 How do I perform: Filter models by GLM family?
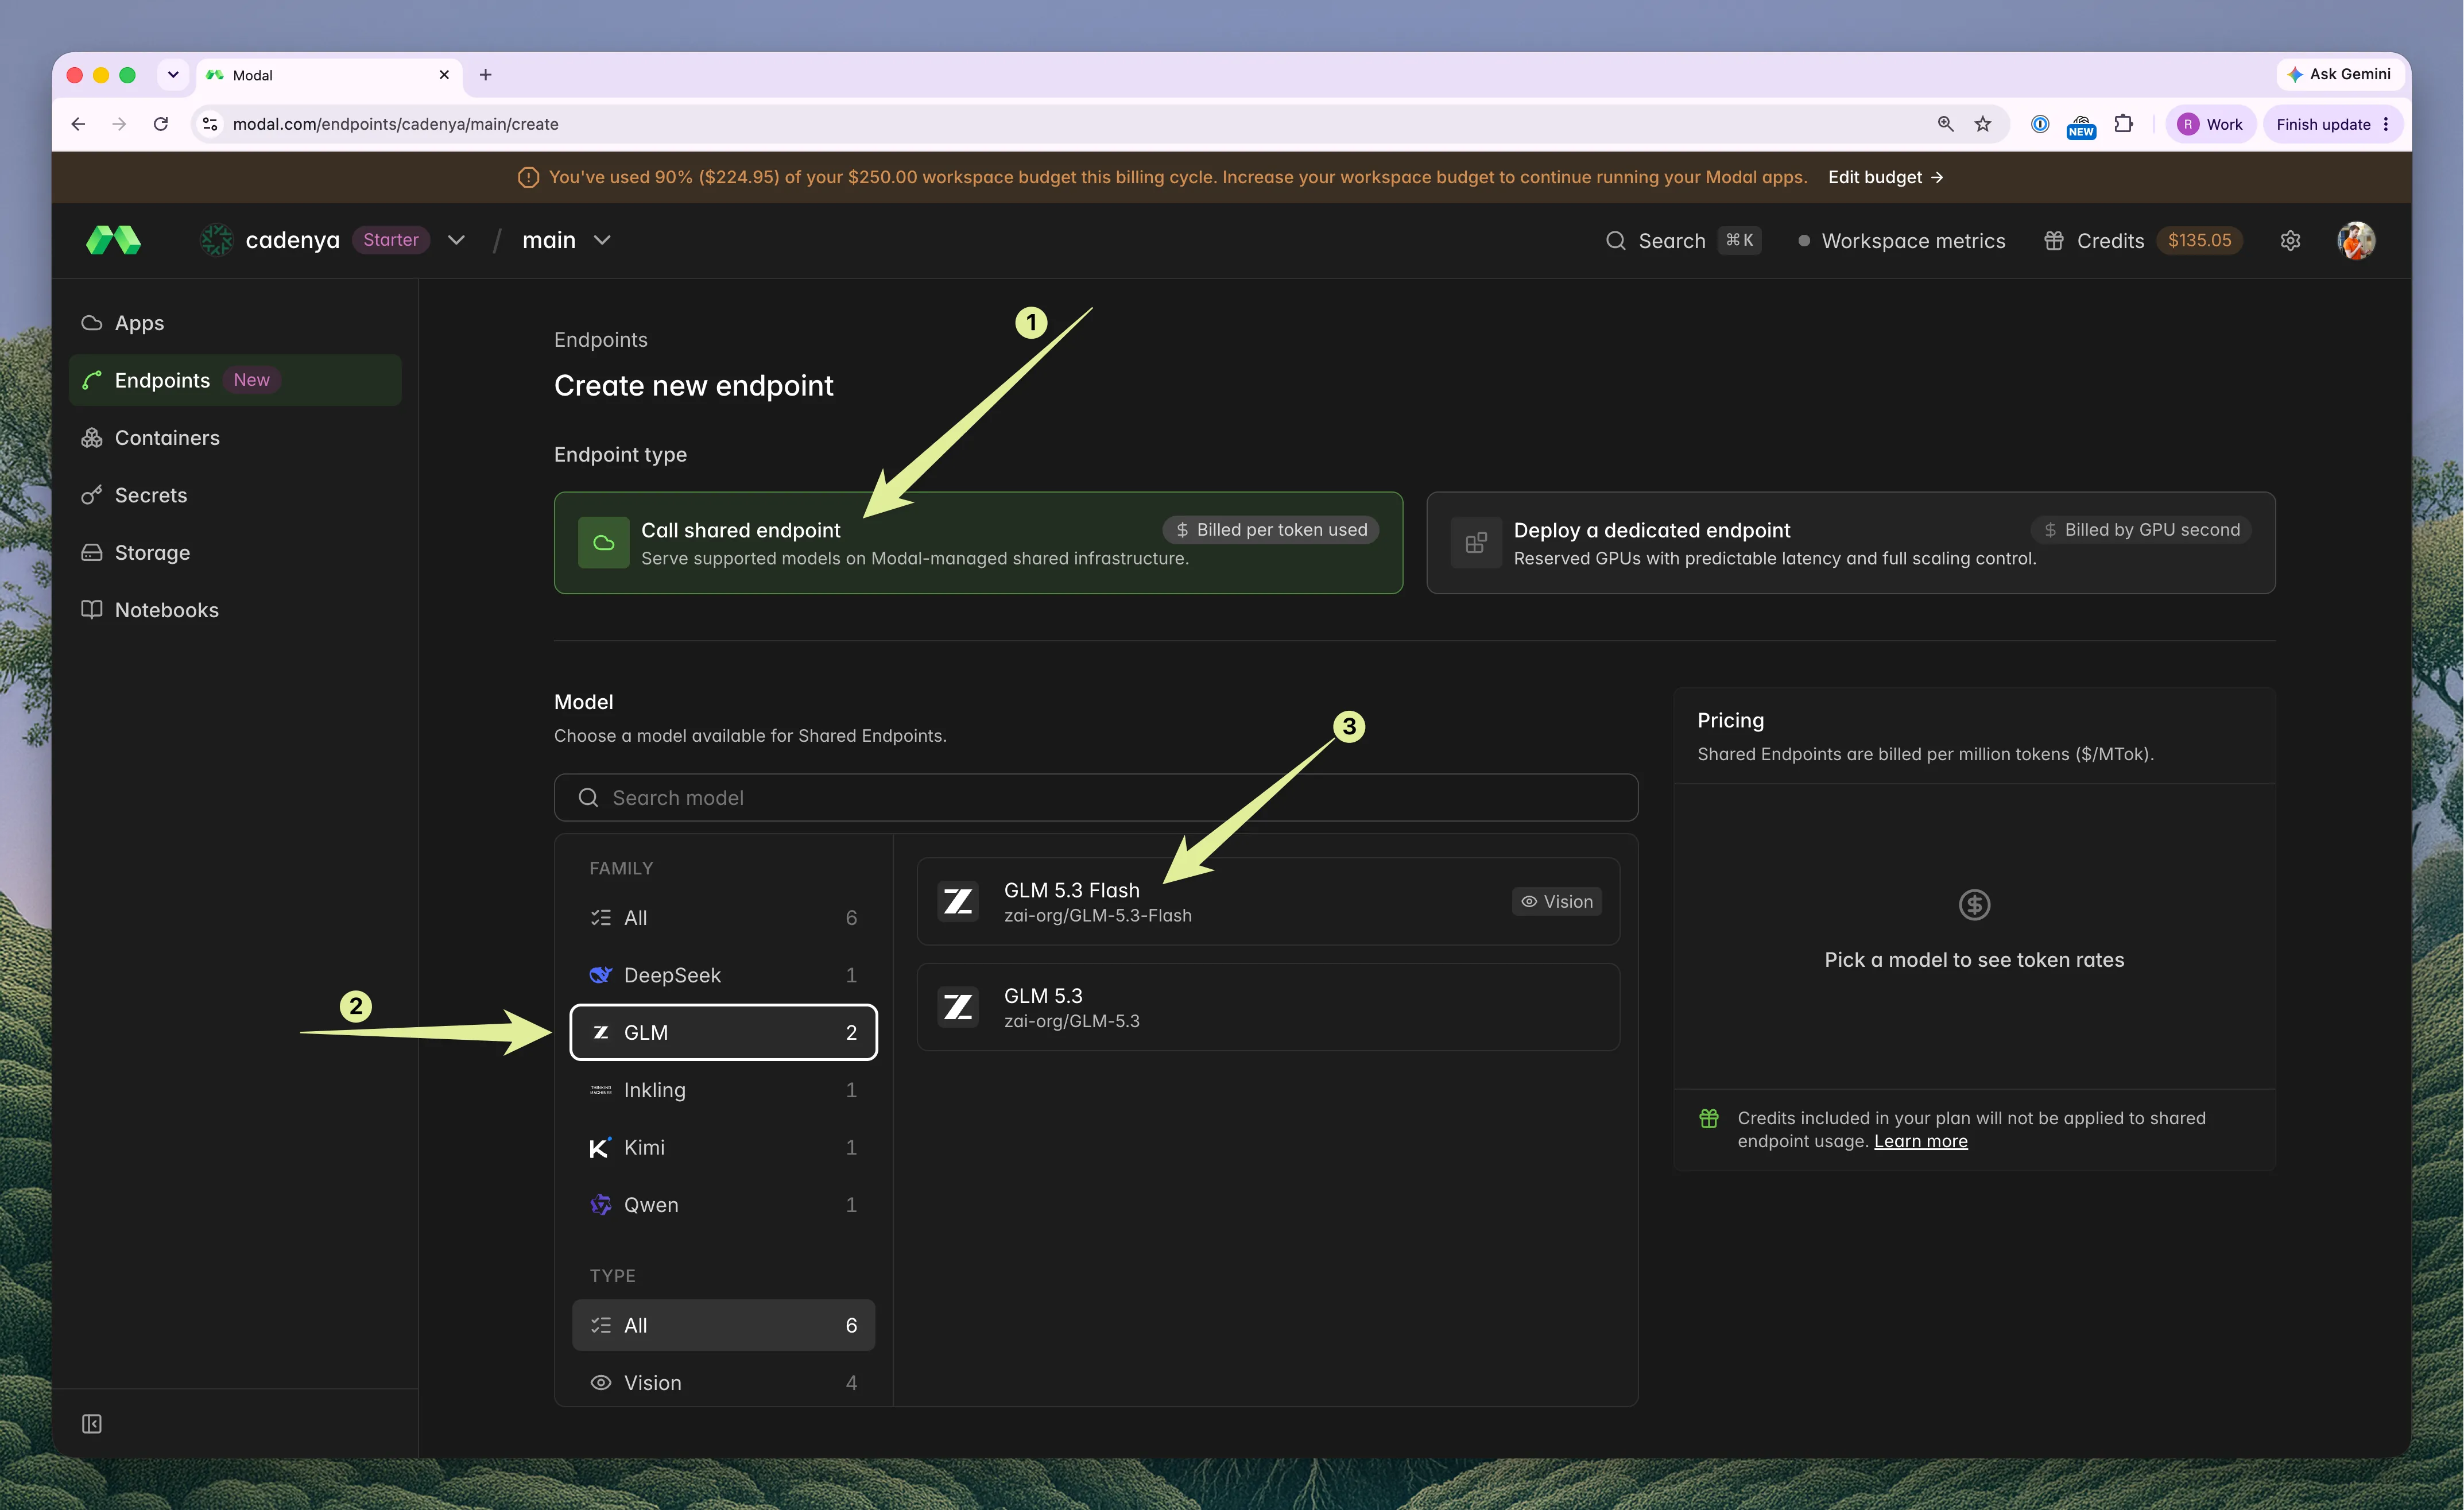[723, 1032]
